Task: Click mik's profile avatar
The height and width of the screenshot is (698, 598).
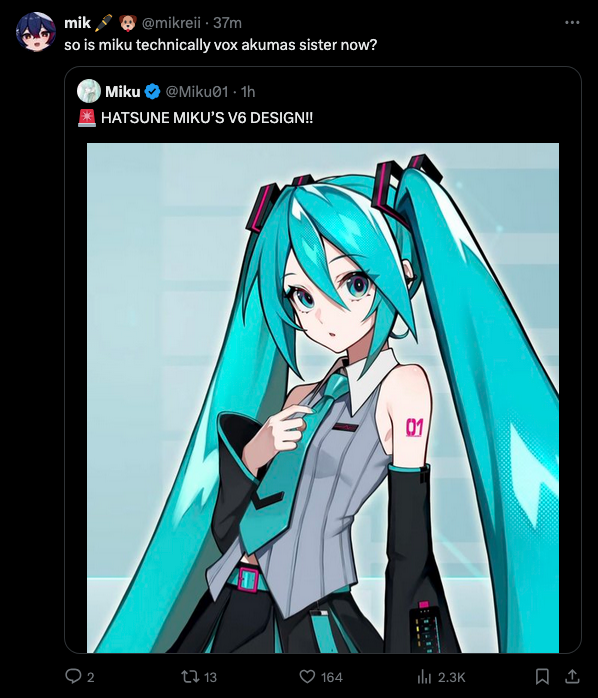Action: pos(36,32)
